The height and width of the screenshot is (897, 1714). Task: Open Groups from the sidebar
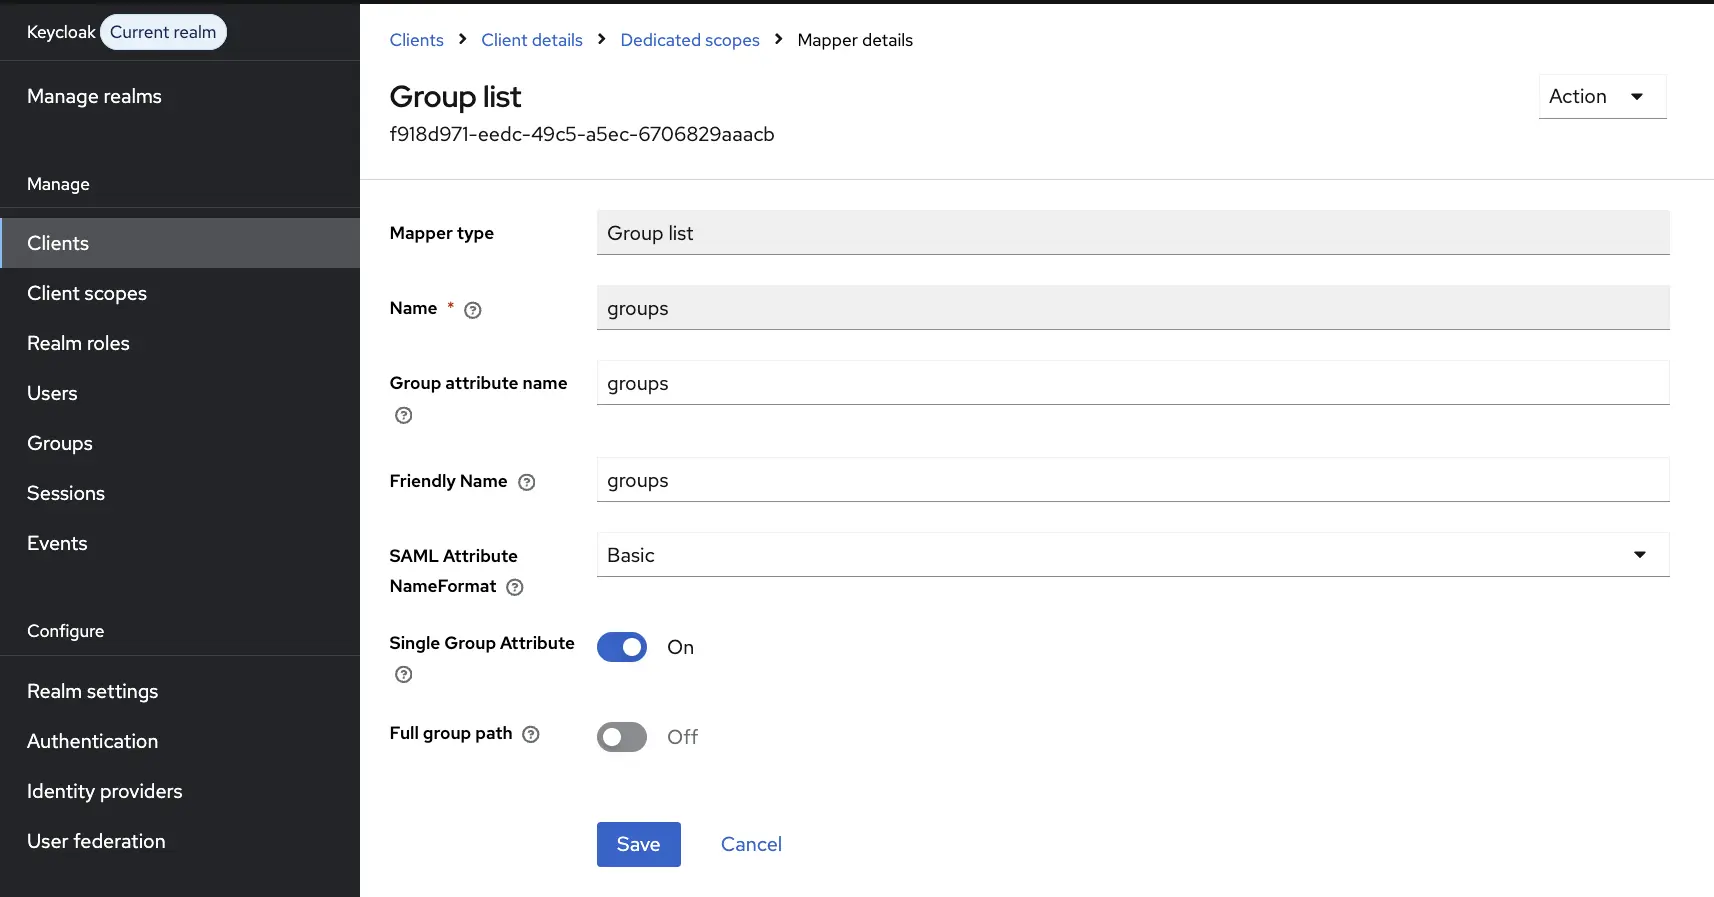click(x=180, y=443)
